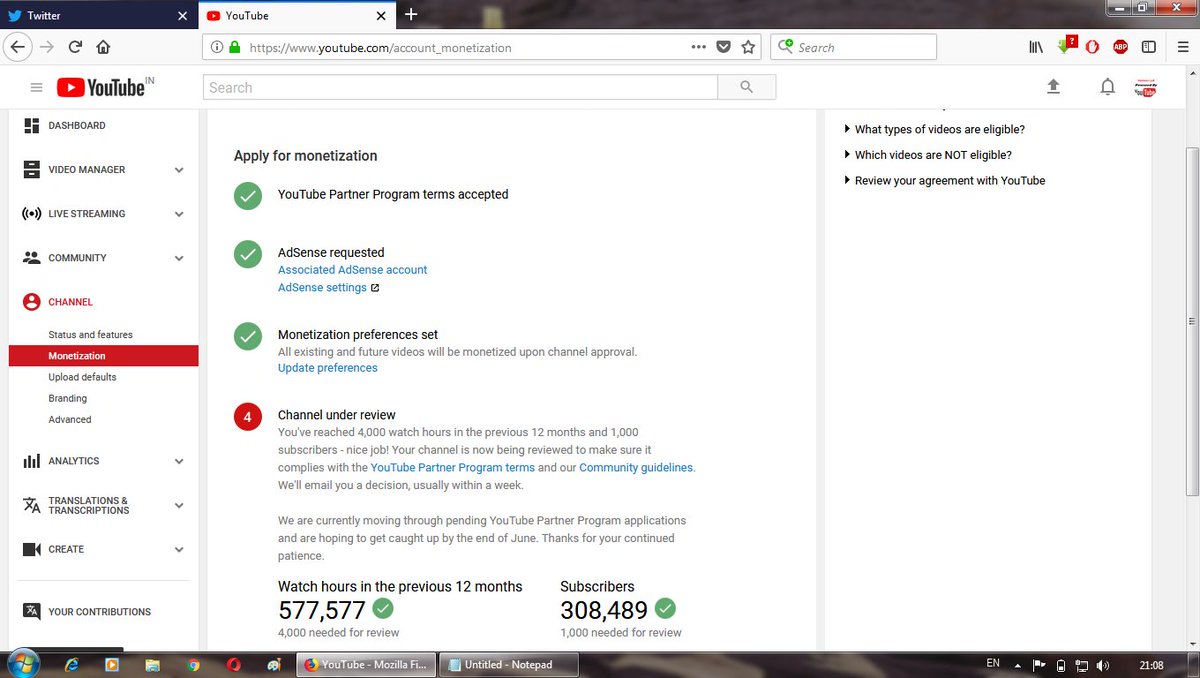
Task: Open YouTube Partner Program terms link
Action: (453, 467)
